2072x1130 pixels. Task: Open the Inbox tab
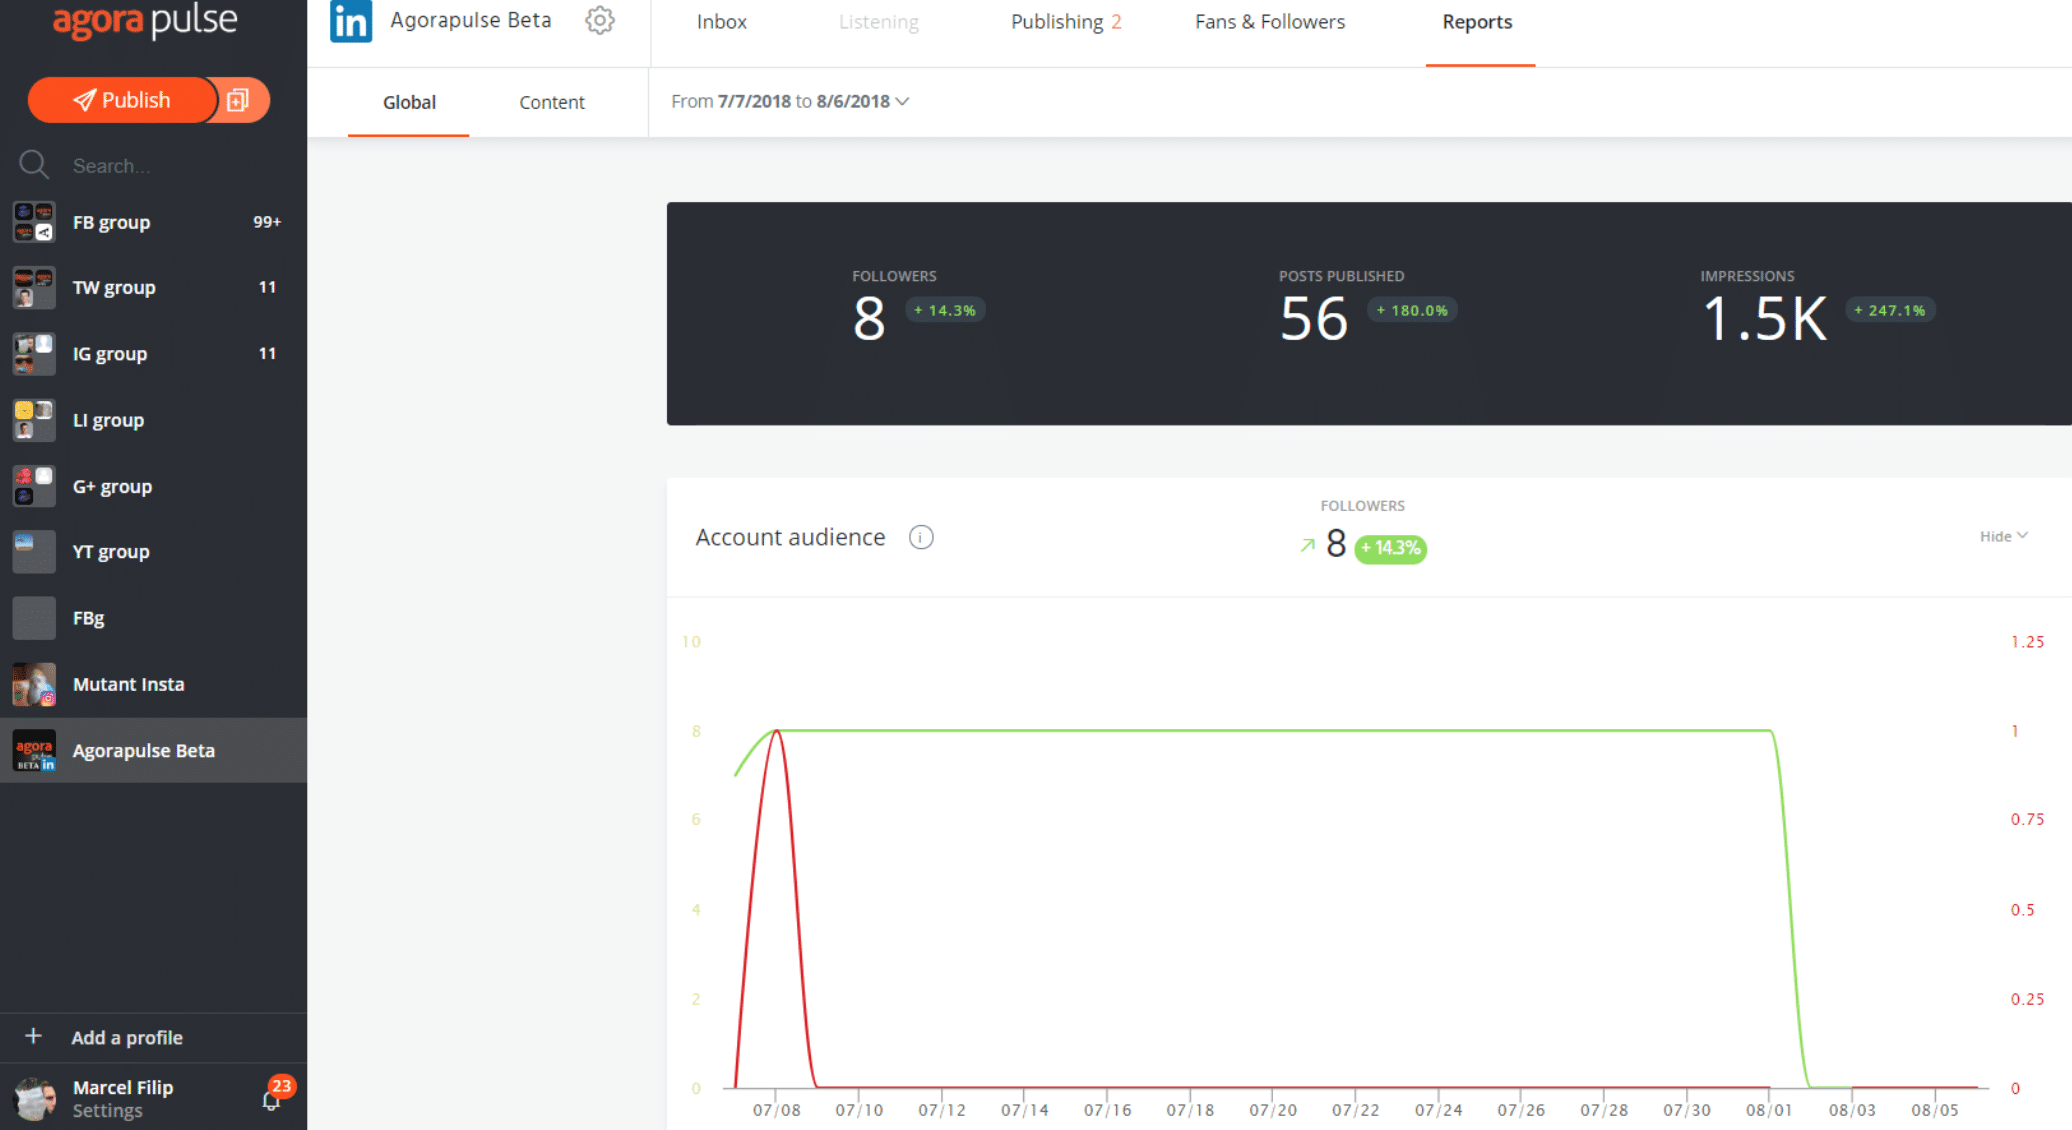722,22
